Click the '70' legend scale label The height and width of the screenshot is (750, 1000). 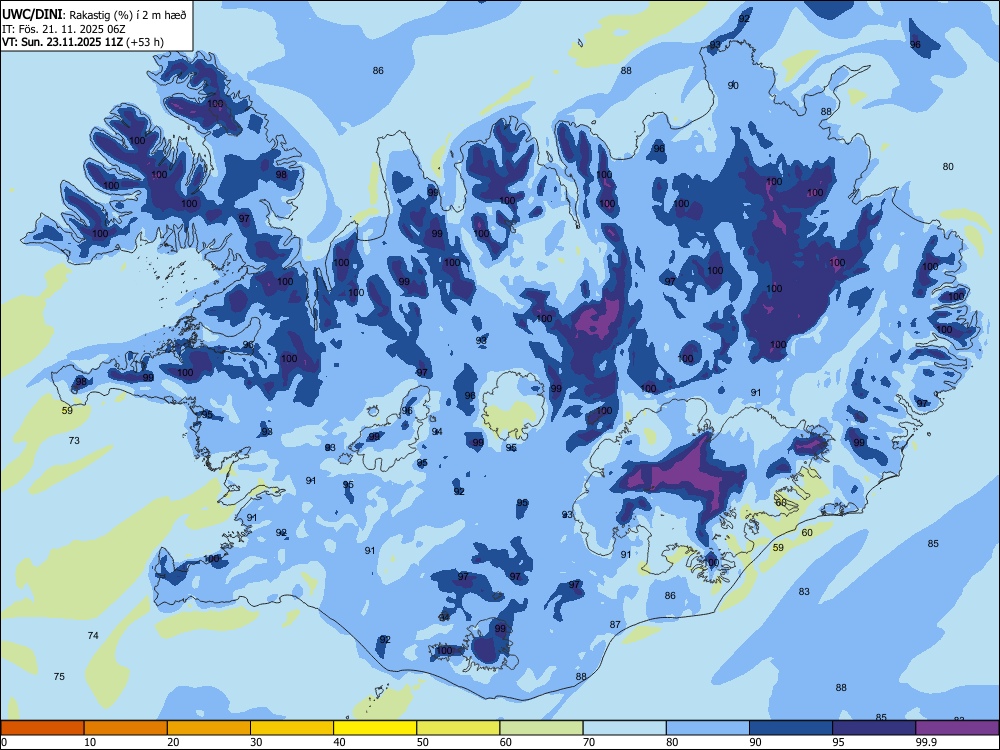pyautogui.click(x=589, y=742)
